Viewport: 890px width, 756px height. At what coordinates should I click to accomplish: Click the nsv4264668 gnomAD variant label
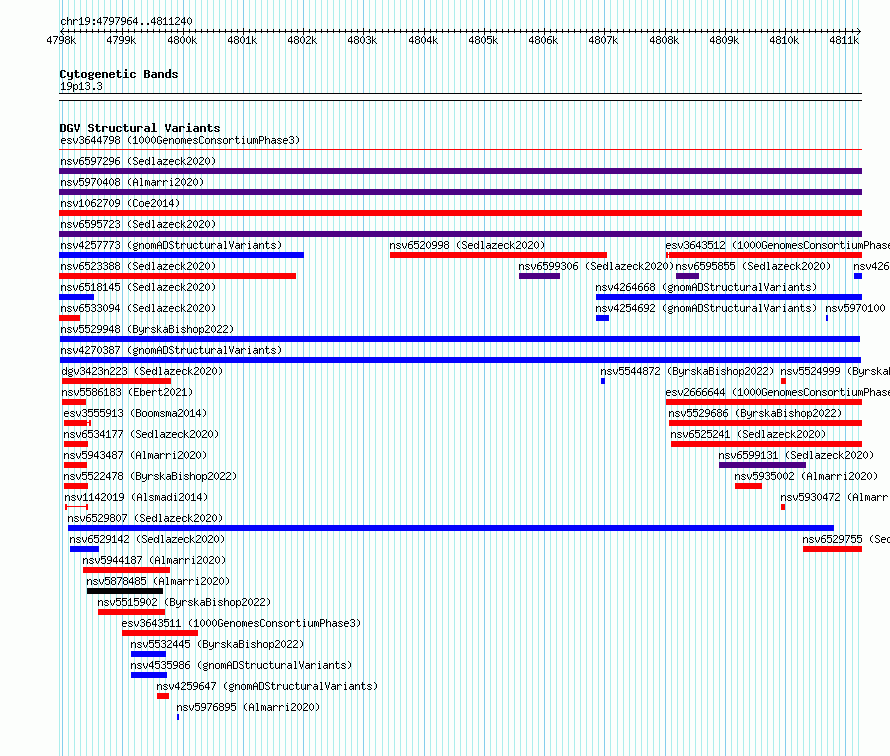coord(706,287)
